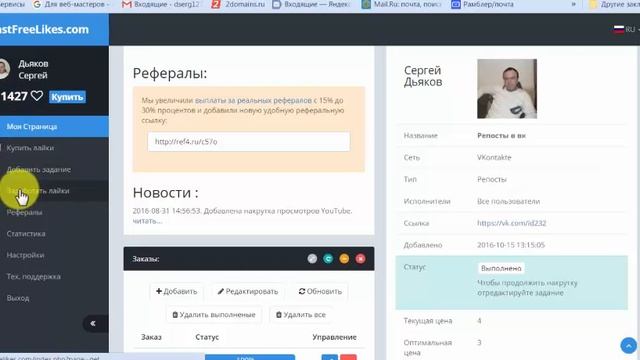Viewport: 640px width, 360px height.
Task: Open the Для веб-мастеров Google bookmark
Action: tap(71, 4)
